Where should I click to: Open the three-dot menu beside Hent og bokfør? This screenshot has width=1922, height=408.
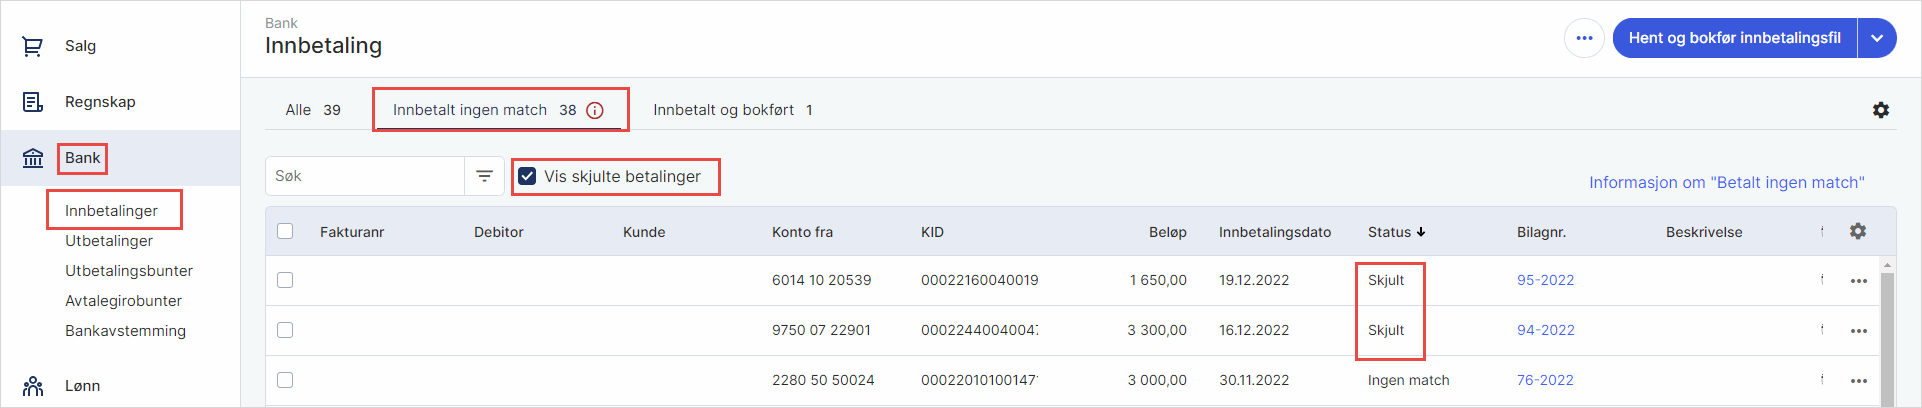coord(1584,38)
